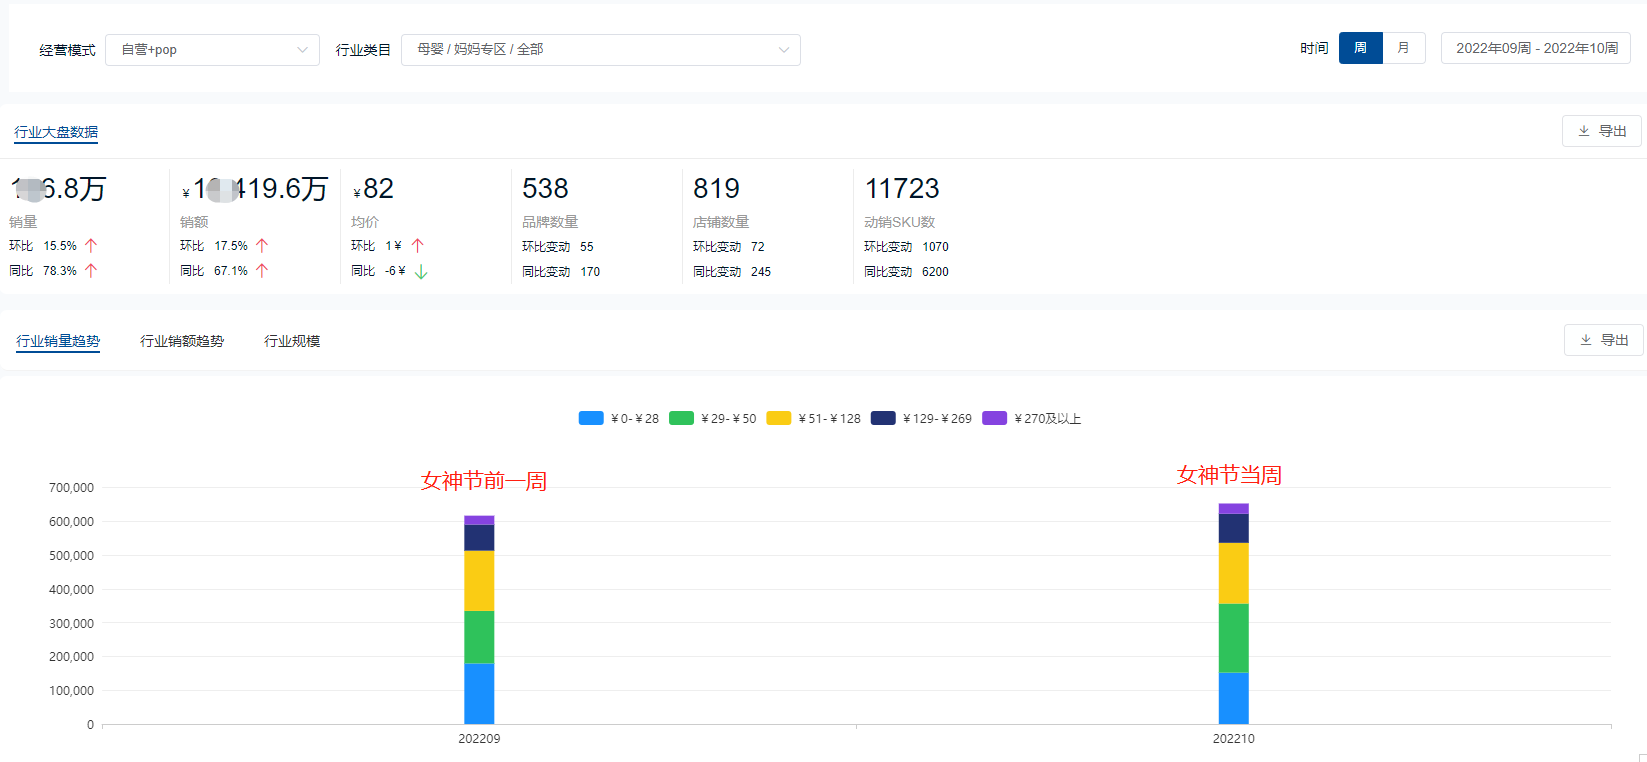Click the 动销SKU 同比变动 6200 figure
Image resolution: width=1647 pixels, height=762 pixels.
(x=936, y=271)
